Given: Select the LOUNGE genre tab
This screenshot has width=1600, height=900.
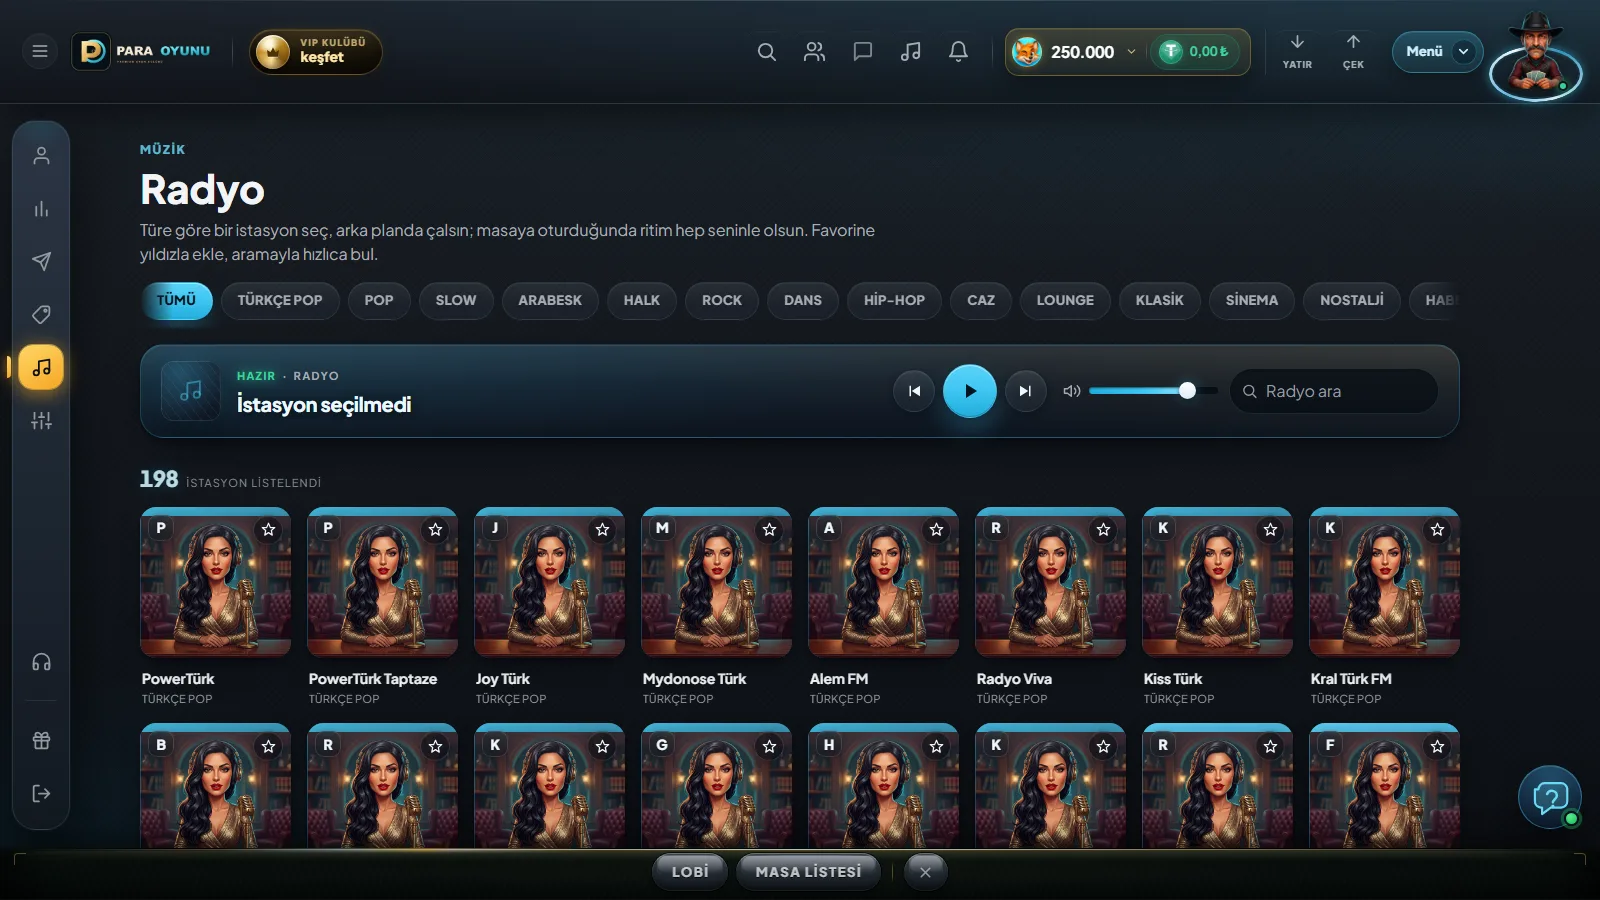Looking at the screenshot, I should [1065, 300].
